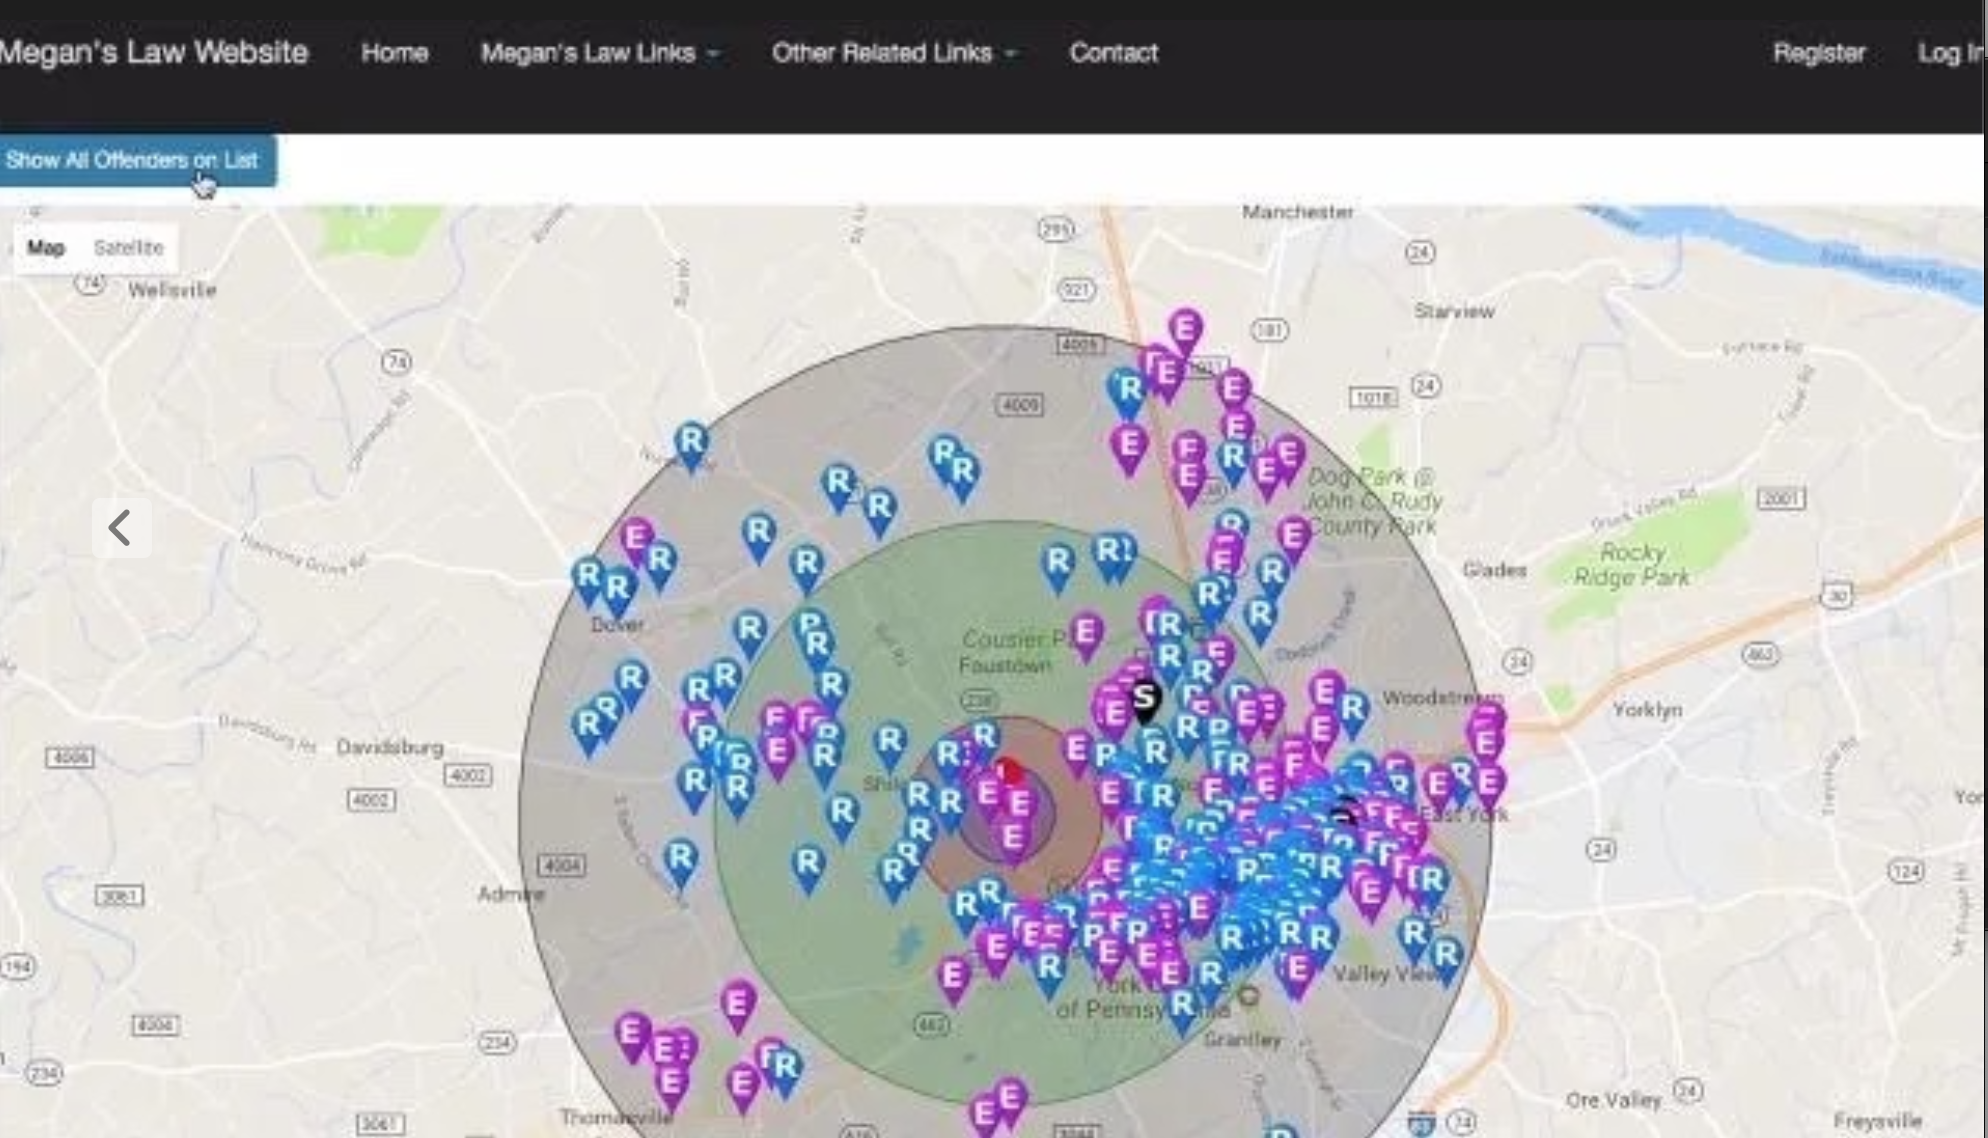Select the blue R pin northwest of Dover
The image size is (1988, 1138).
(x=691, y=445)
